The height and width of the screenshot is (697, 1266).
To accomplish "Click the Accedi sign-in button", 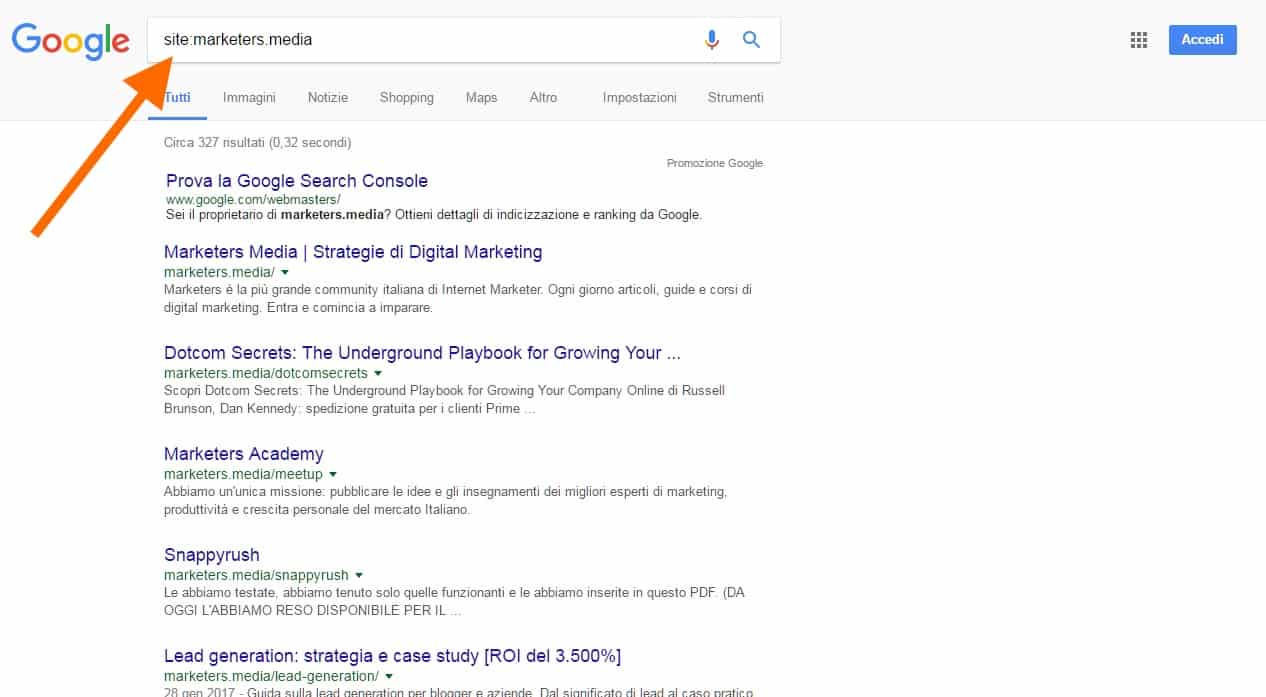I will 1202,40.
